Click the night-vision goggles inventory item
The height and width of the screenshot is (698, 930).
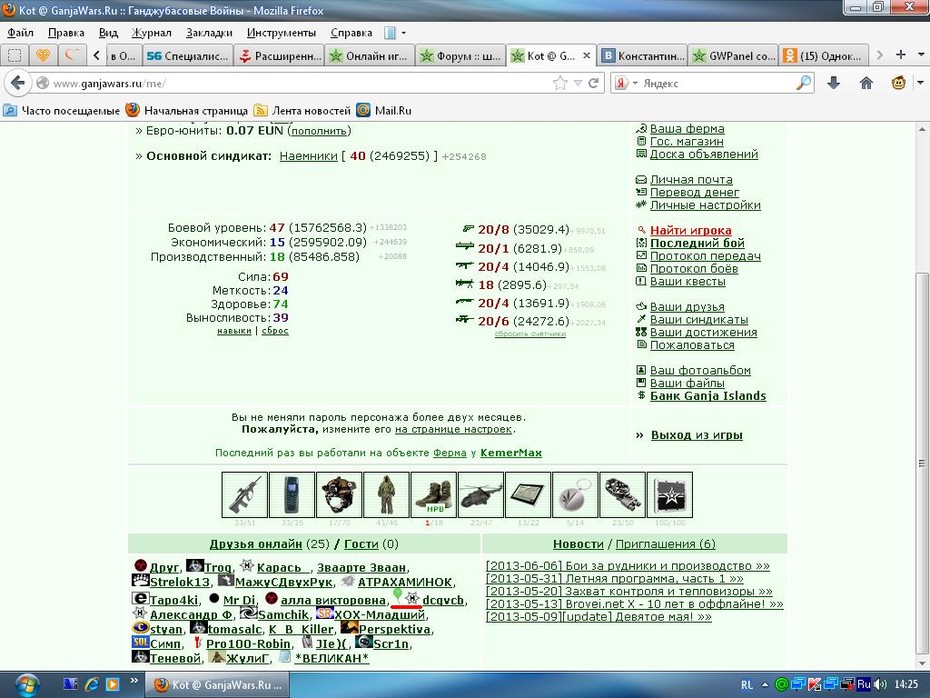(622, 495)
